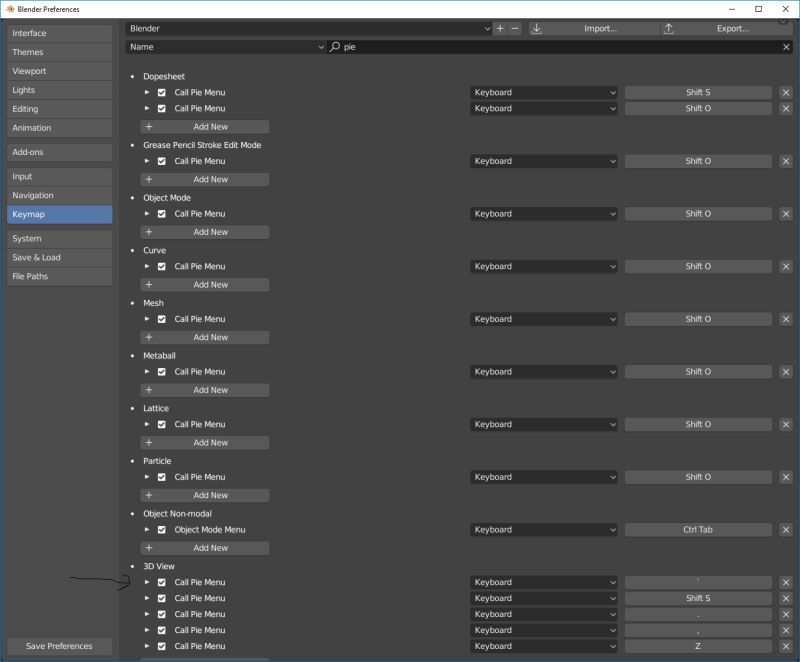The width and height of the screenshot is (800, 662).
Task: Switch to the Input preferences section
Action: pyautogui.click(x=58, y=176)
